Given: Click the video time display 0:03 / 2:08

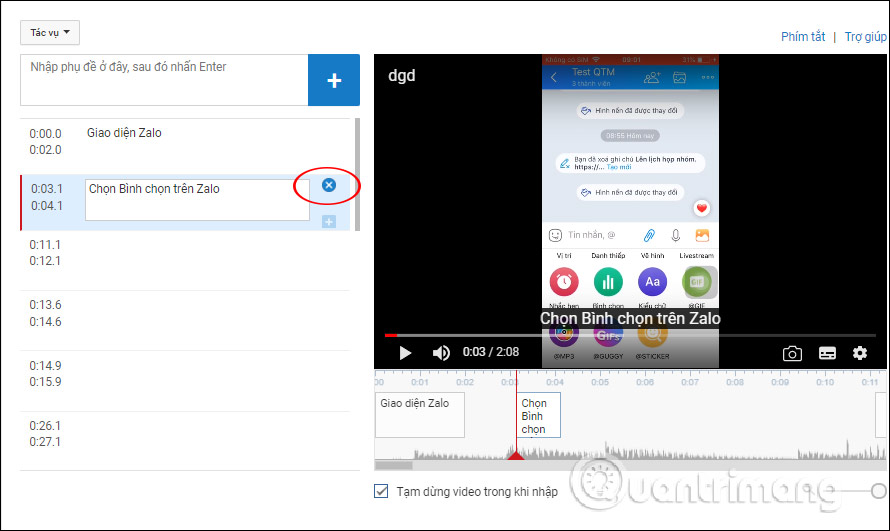Looking at the screenshot, I should (x=490, y=352).
